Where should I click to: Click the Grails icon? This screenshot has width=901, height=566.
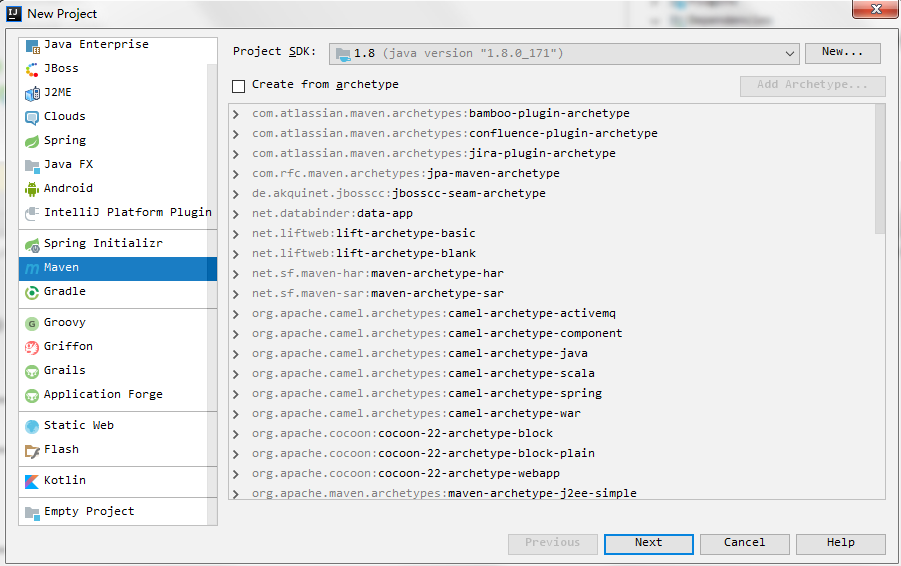coord(32,371)
